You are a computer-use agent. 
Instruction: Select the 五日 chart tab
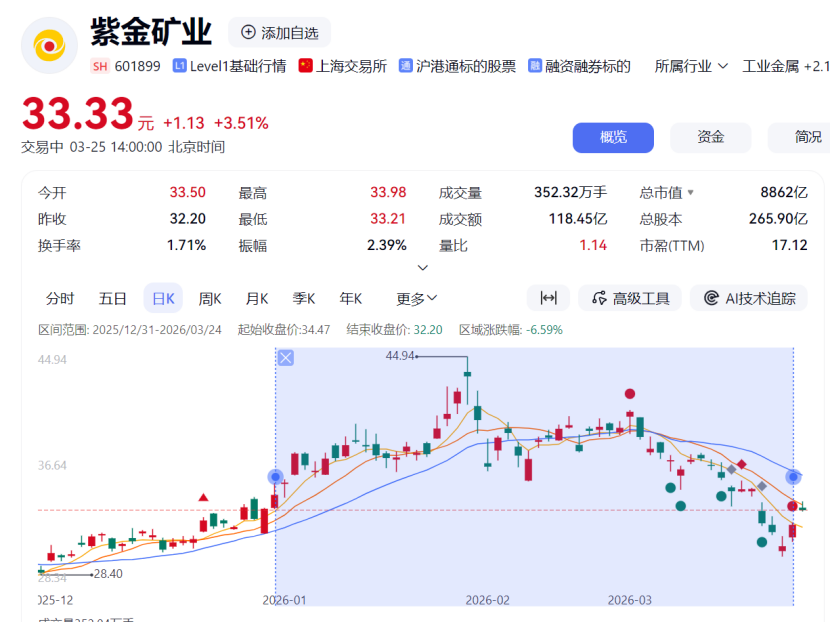[112, 299]
